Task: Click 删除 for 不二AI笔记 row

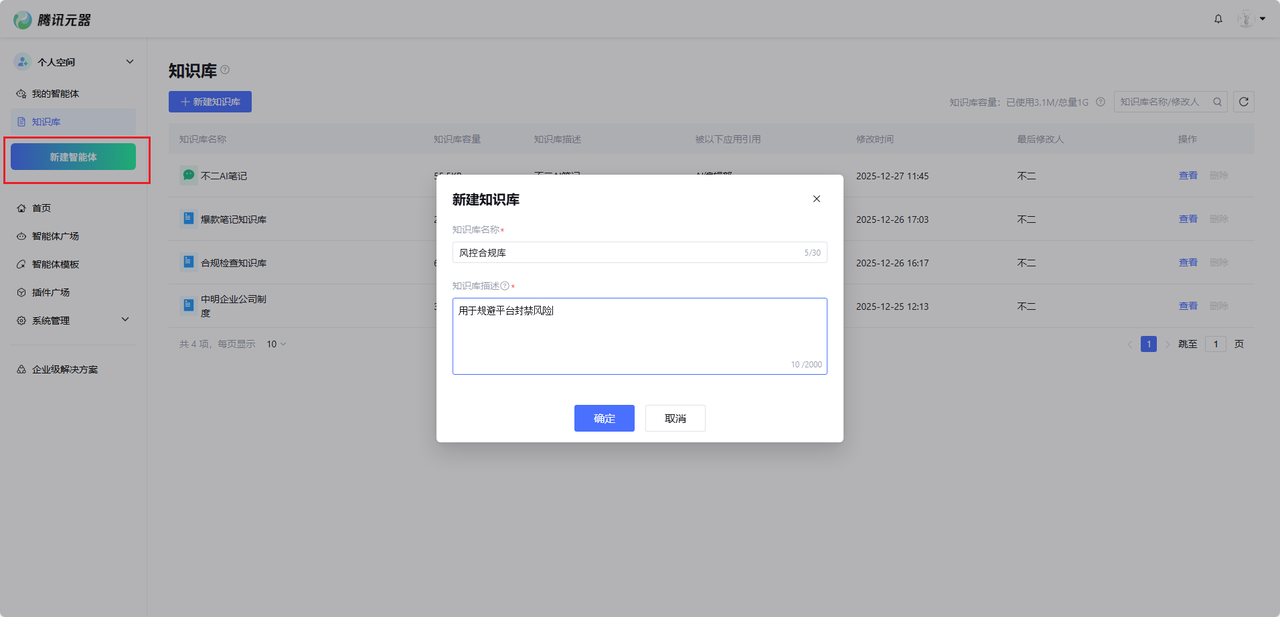Action: point(1218,176)
